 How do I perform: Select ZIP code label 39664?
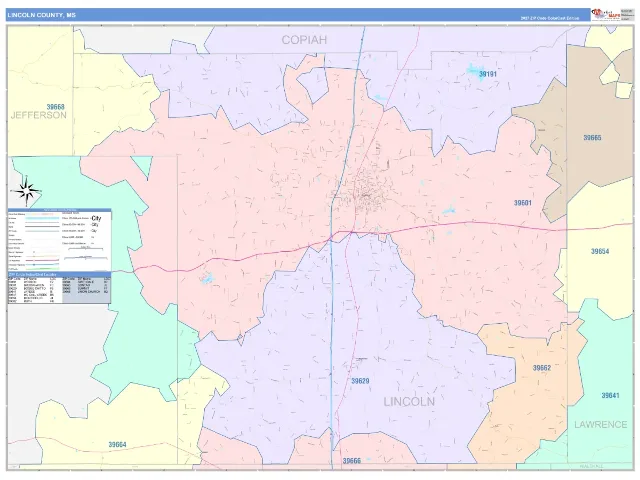117,444
